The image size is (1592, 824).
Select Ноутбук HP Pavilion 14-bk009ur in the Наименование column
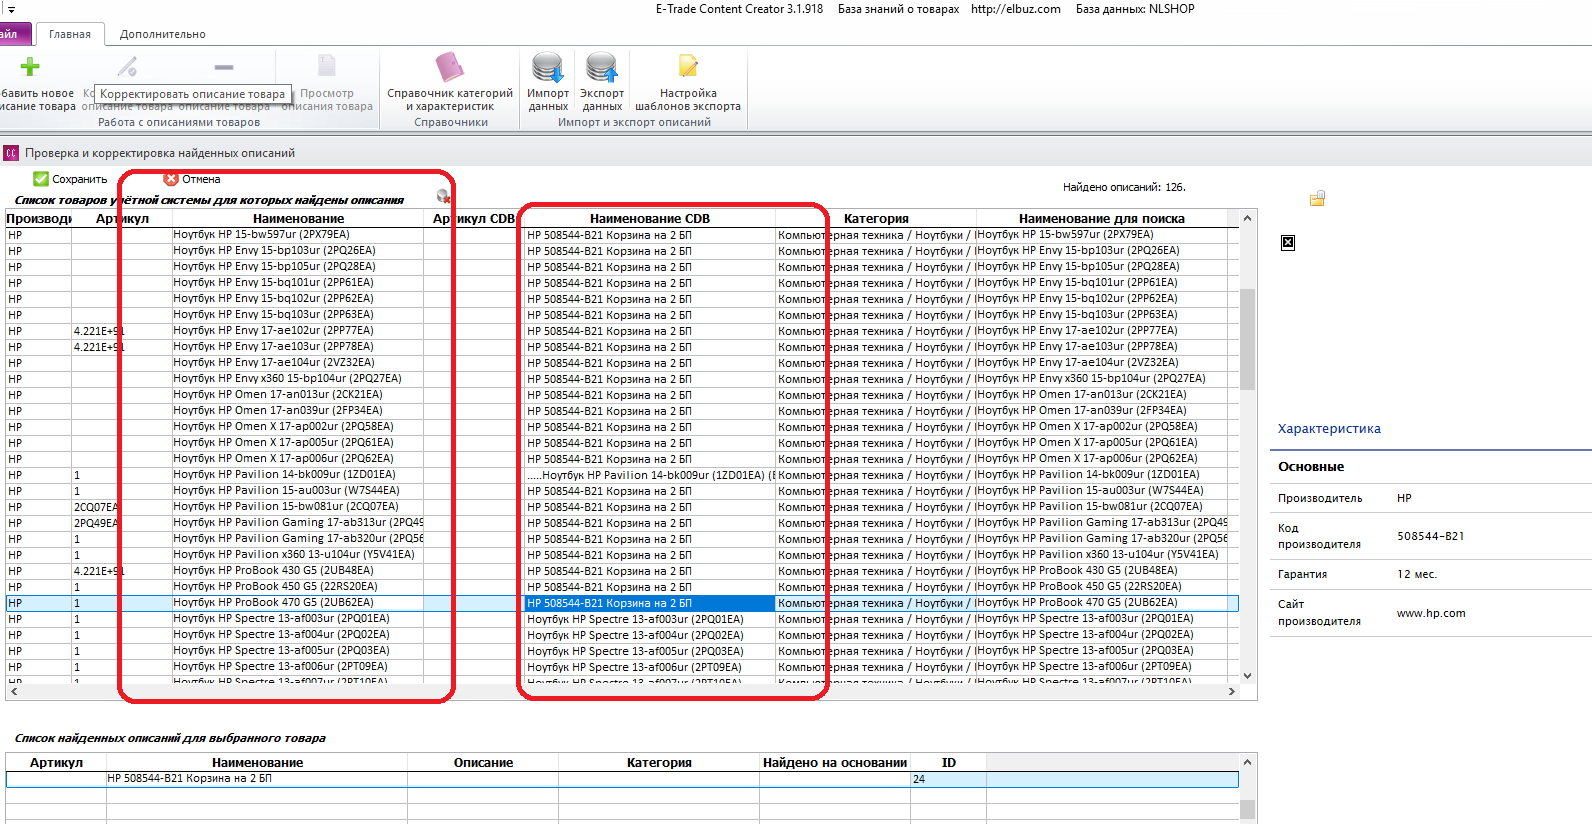[297, 475]
